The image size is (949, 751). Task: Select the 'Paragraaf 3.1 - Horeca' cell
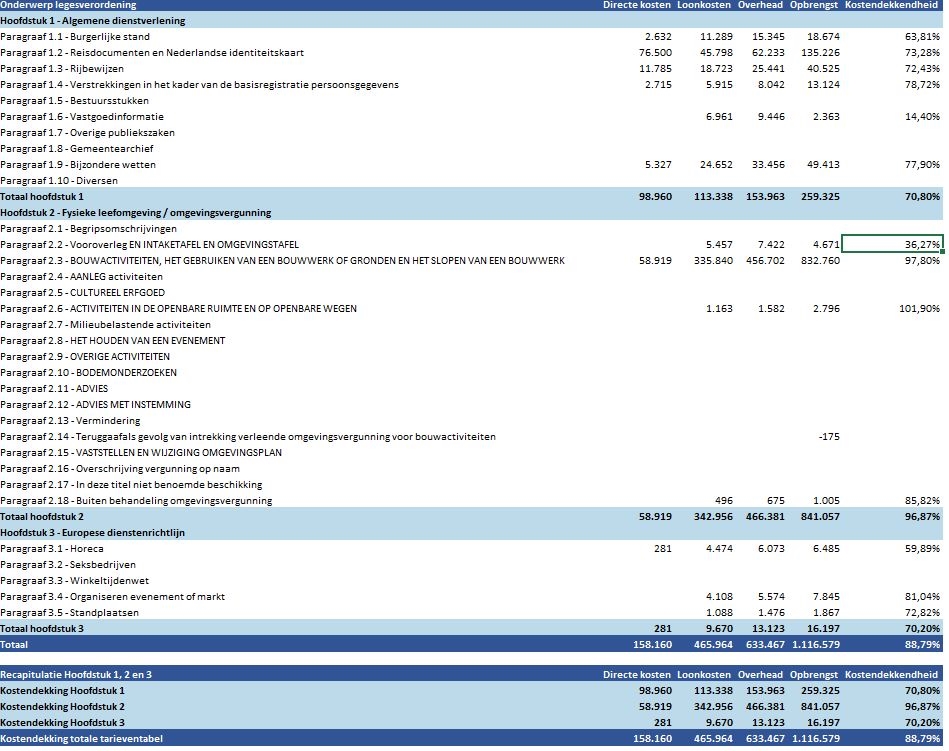coord(54,549)
